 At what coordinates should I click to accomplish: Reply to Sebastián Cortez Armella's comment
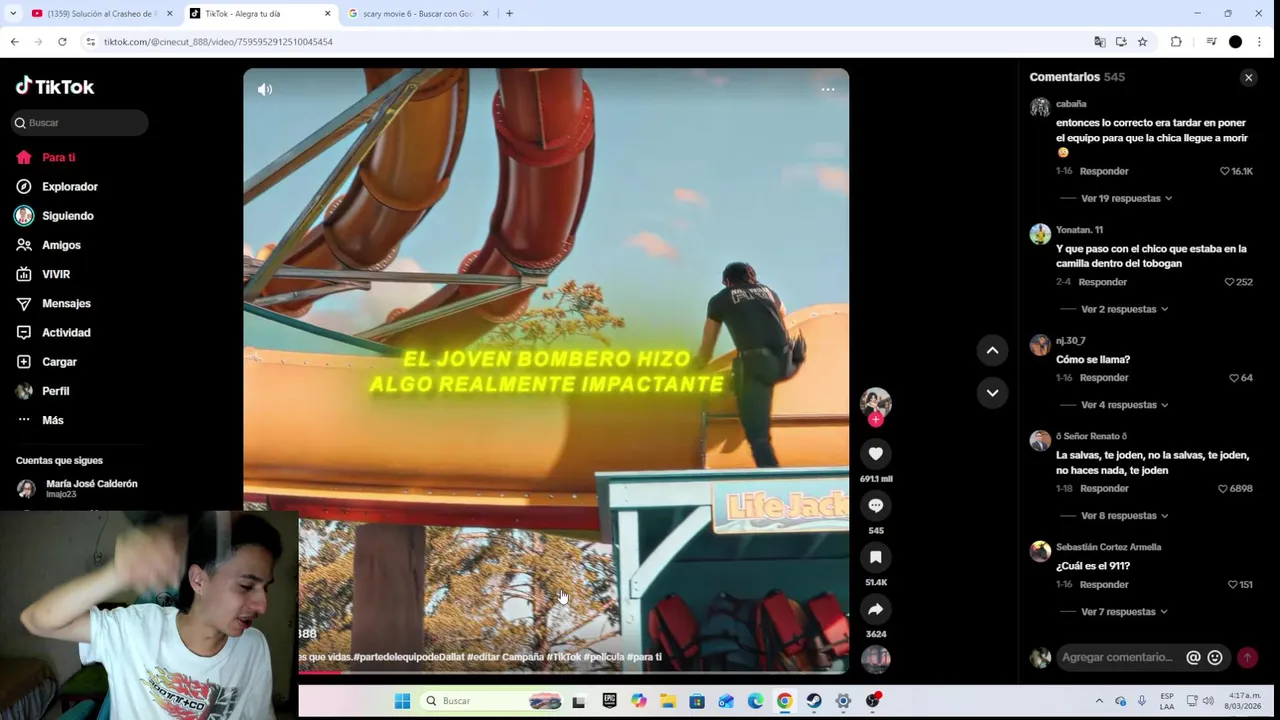(x=1104, y=585)
